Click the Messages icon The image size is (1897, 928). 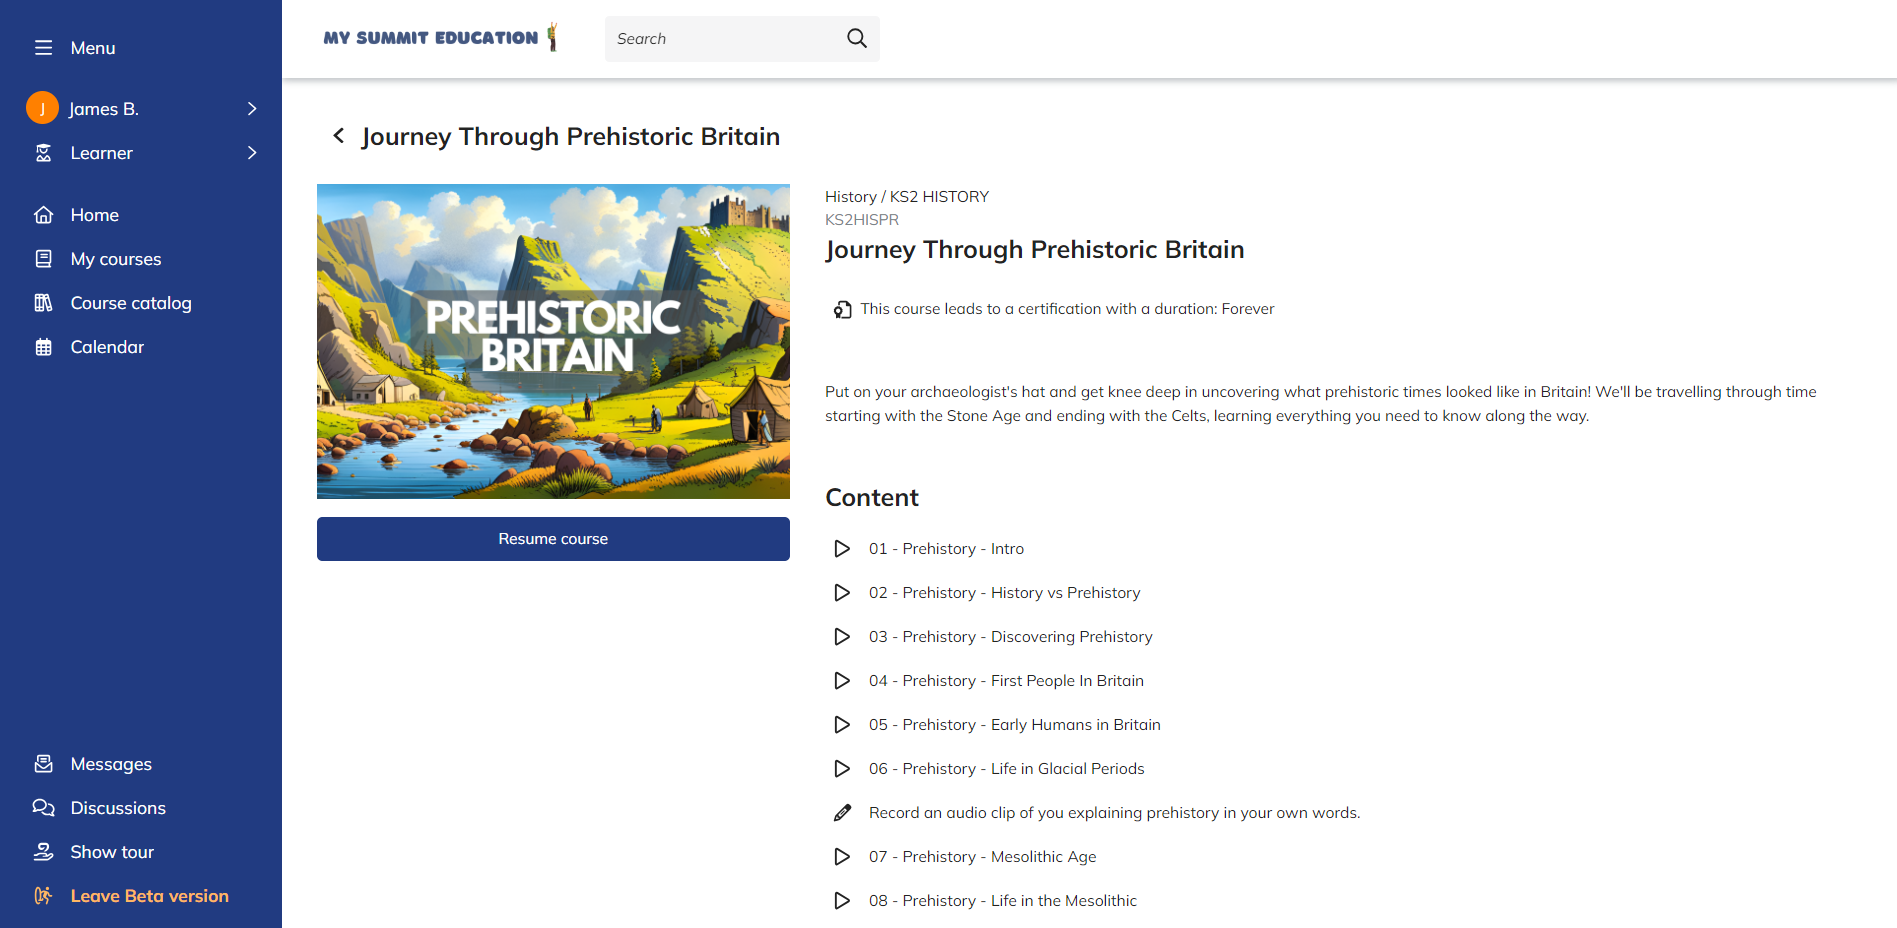43,764
